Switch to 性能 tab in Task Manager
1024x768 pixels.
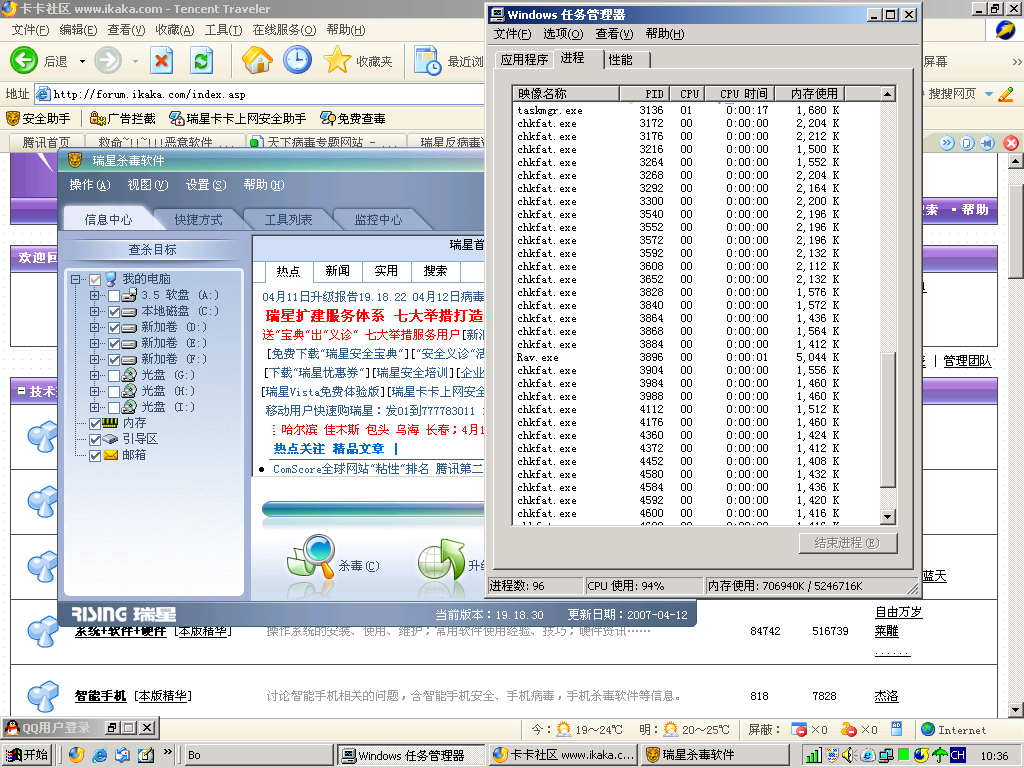pos(620,59)
